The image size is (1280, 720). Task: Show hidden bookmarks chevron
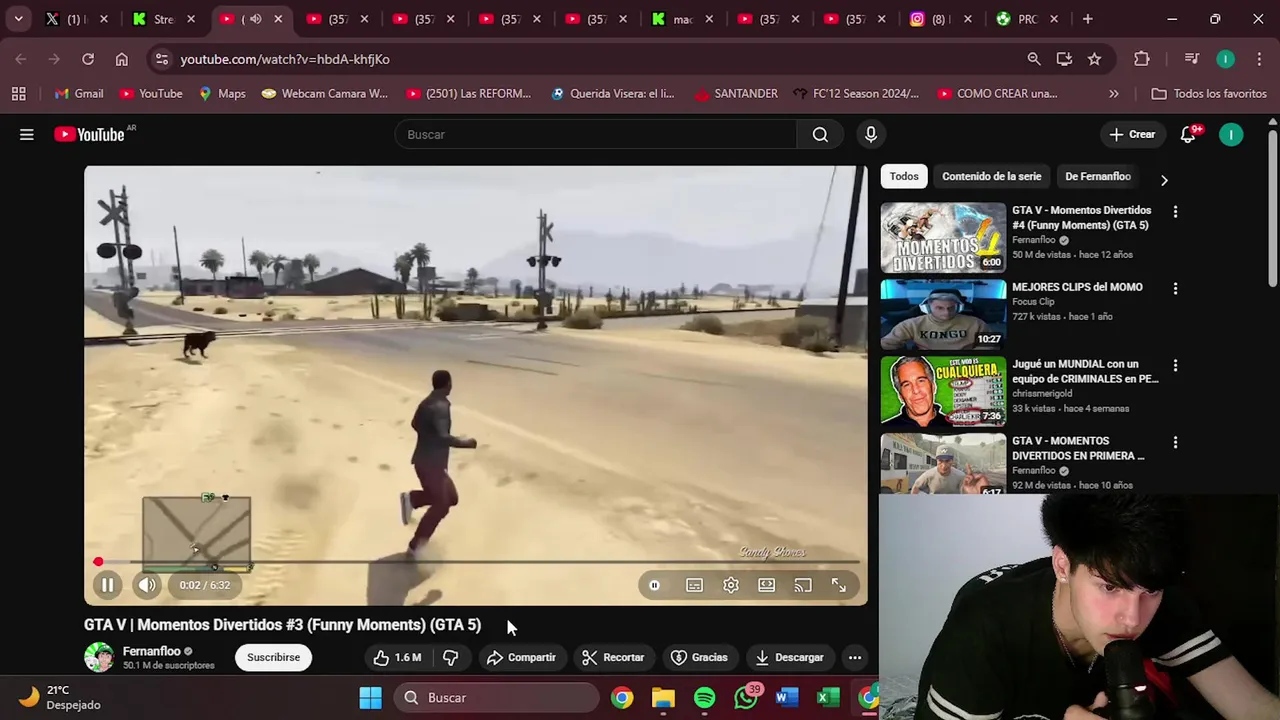point(1114,93)
